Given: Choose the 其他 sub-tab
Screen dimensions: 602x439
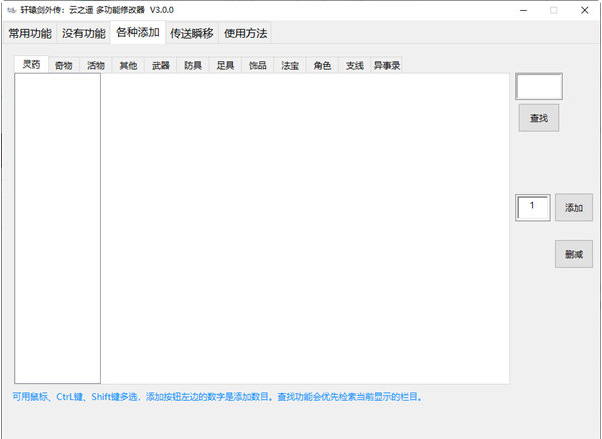Looking at the screenshot, I should [x=128, y=65].
